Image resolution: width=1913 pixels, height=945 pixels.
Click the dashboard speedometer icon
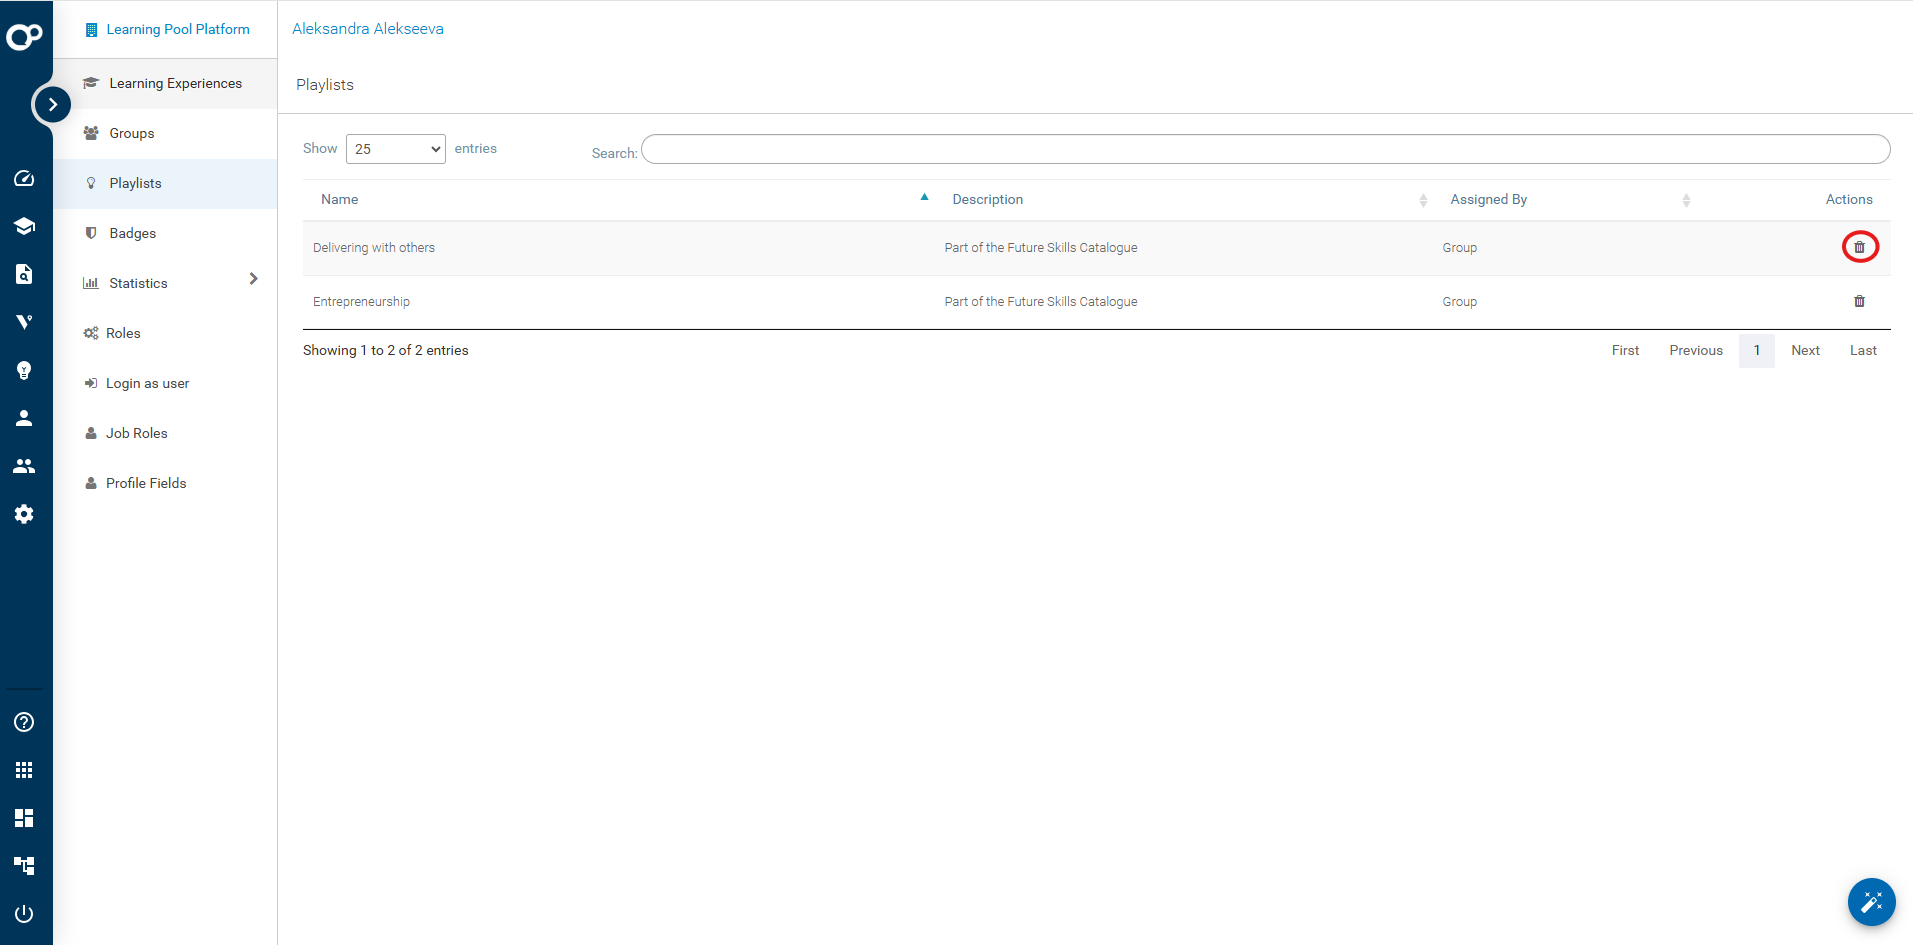pyautogui.click(x=24, y=178)
